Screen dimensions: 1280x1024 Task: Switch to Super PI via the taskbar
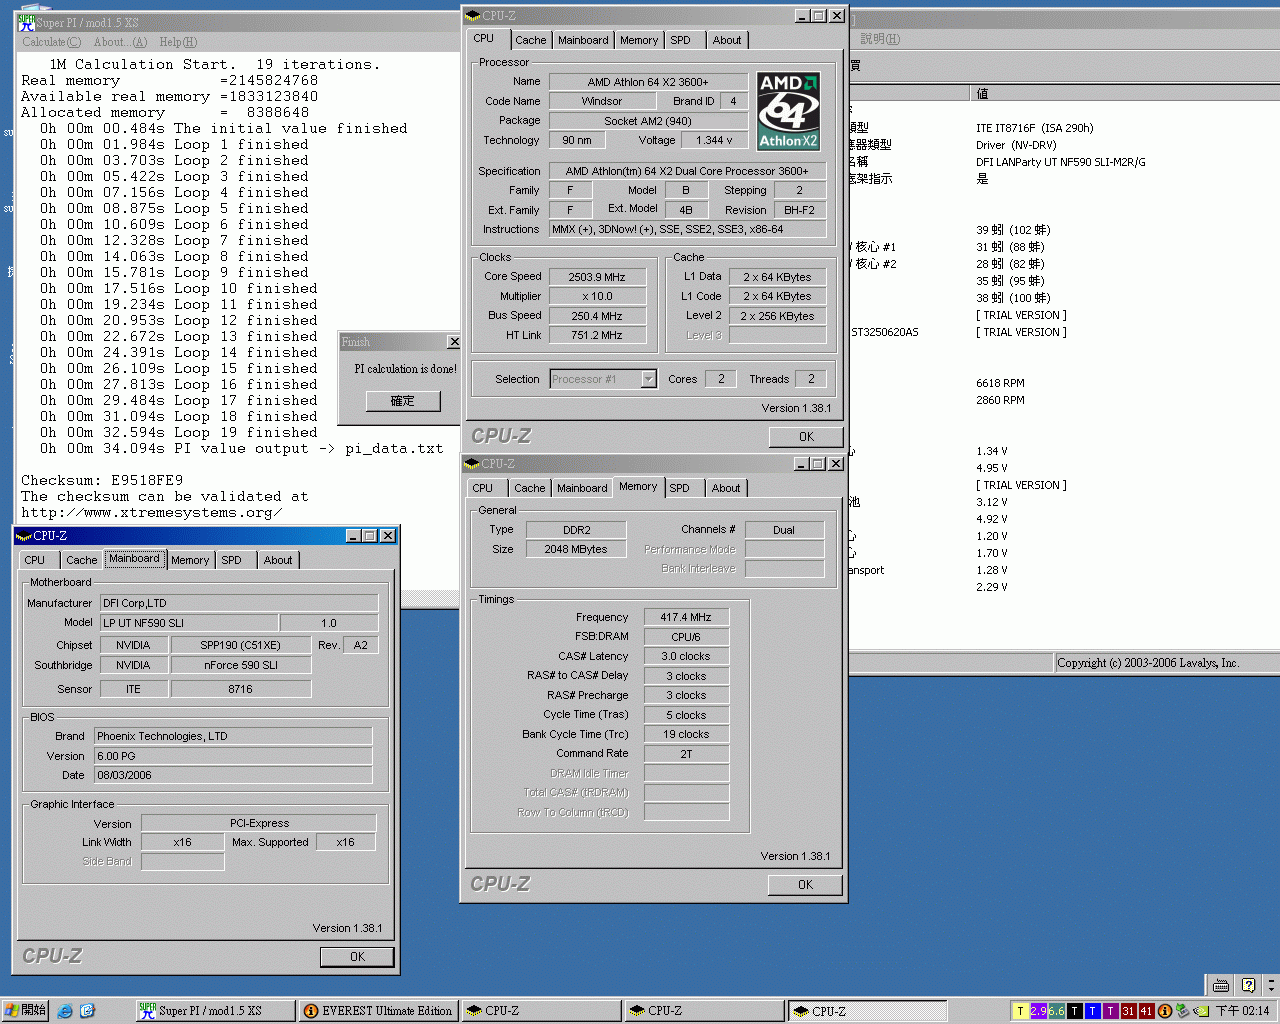(215, 1011)
